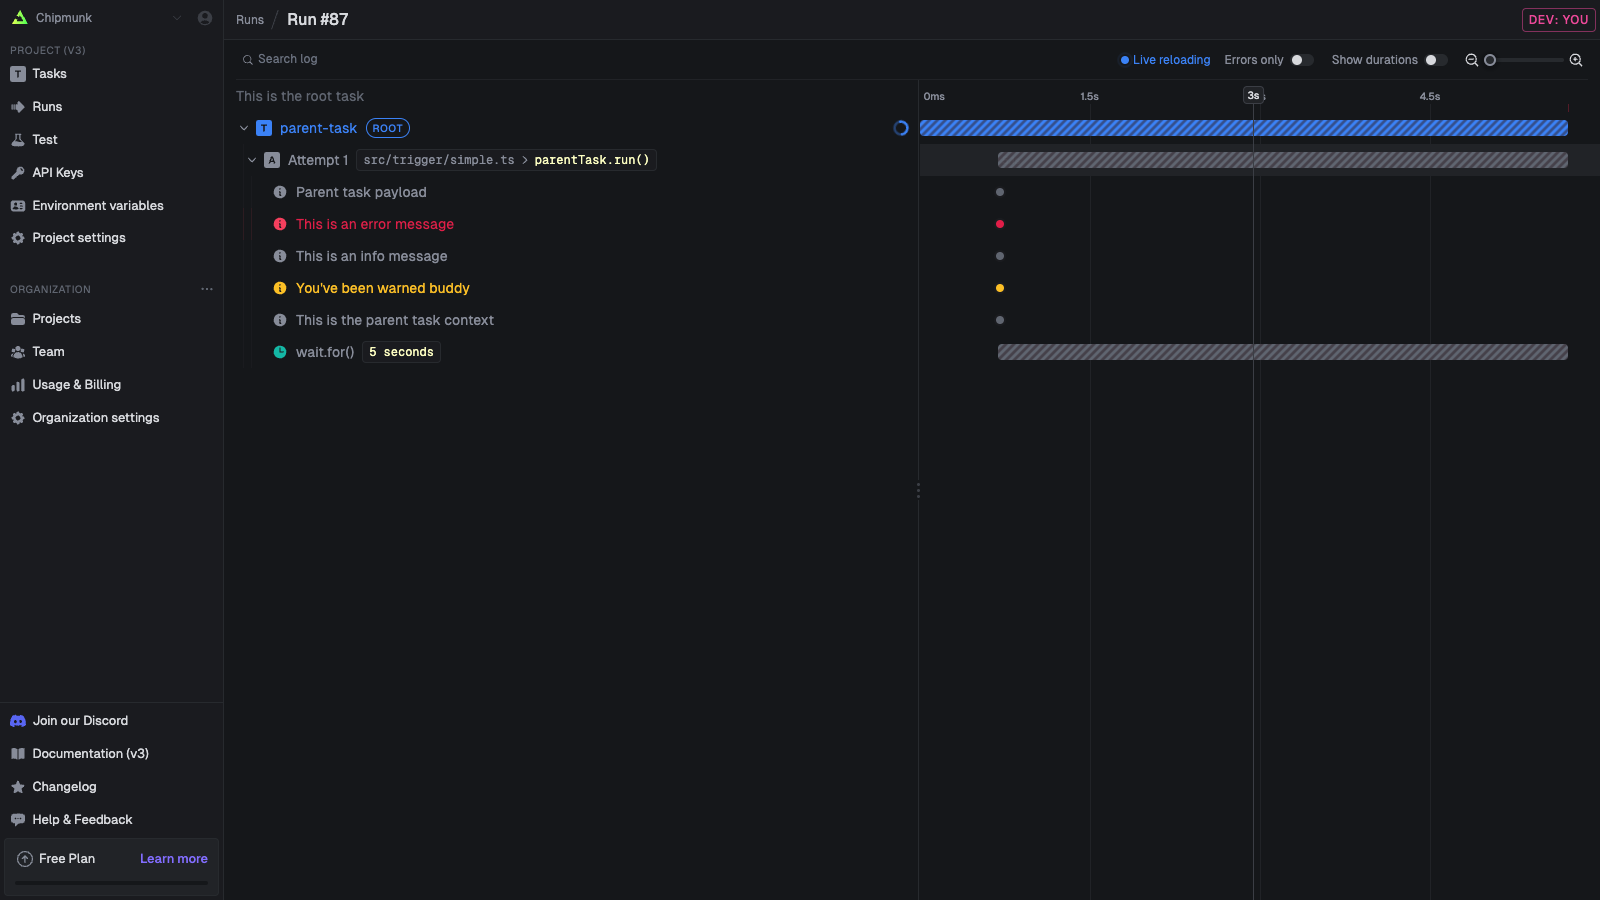The height and width of the screenshot is (900, 1600).
Task: Click the '5 seconds' badge
Action: click(401, 352)
